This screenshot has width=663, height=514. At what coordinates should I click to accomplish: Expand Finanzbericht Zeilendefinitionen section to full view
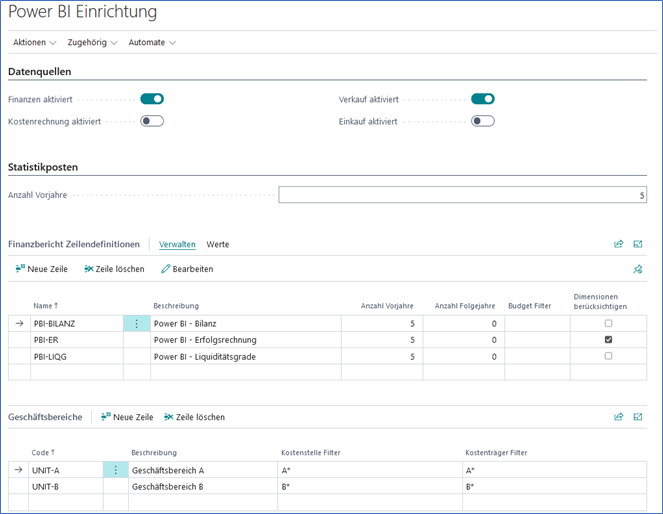pyautogui.click(x=638, y=244)
